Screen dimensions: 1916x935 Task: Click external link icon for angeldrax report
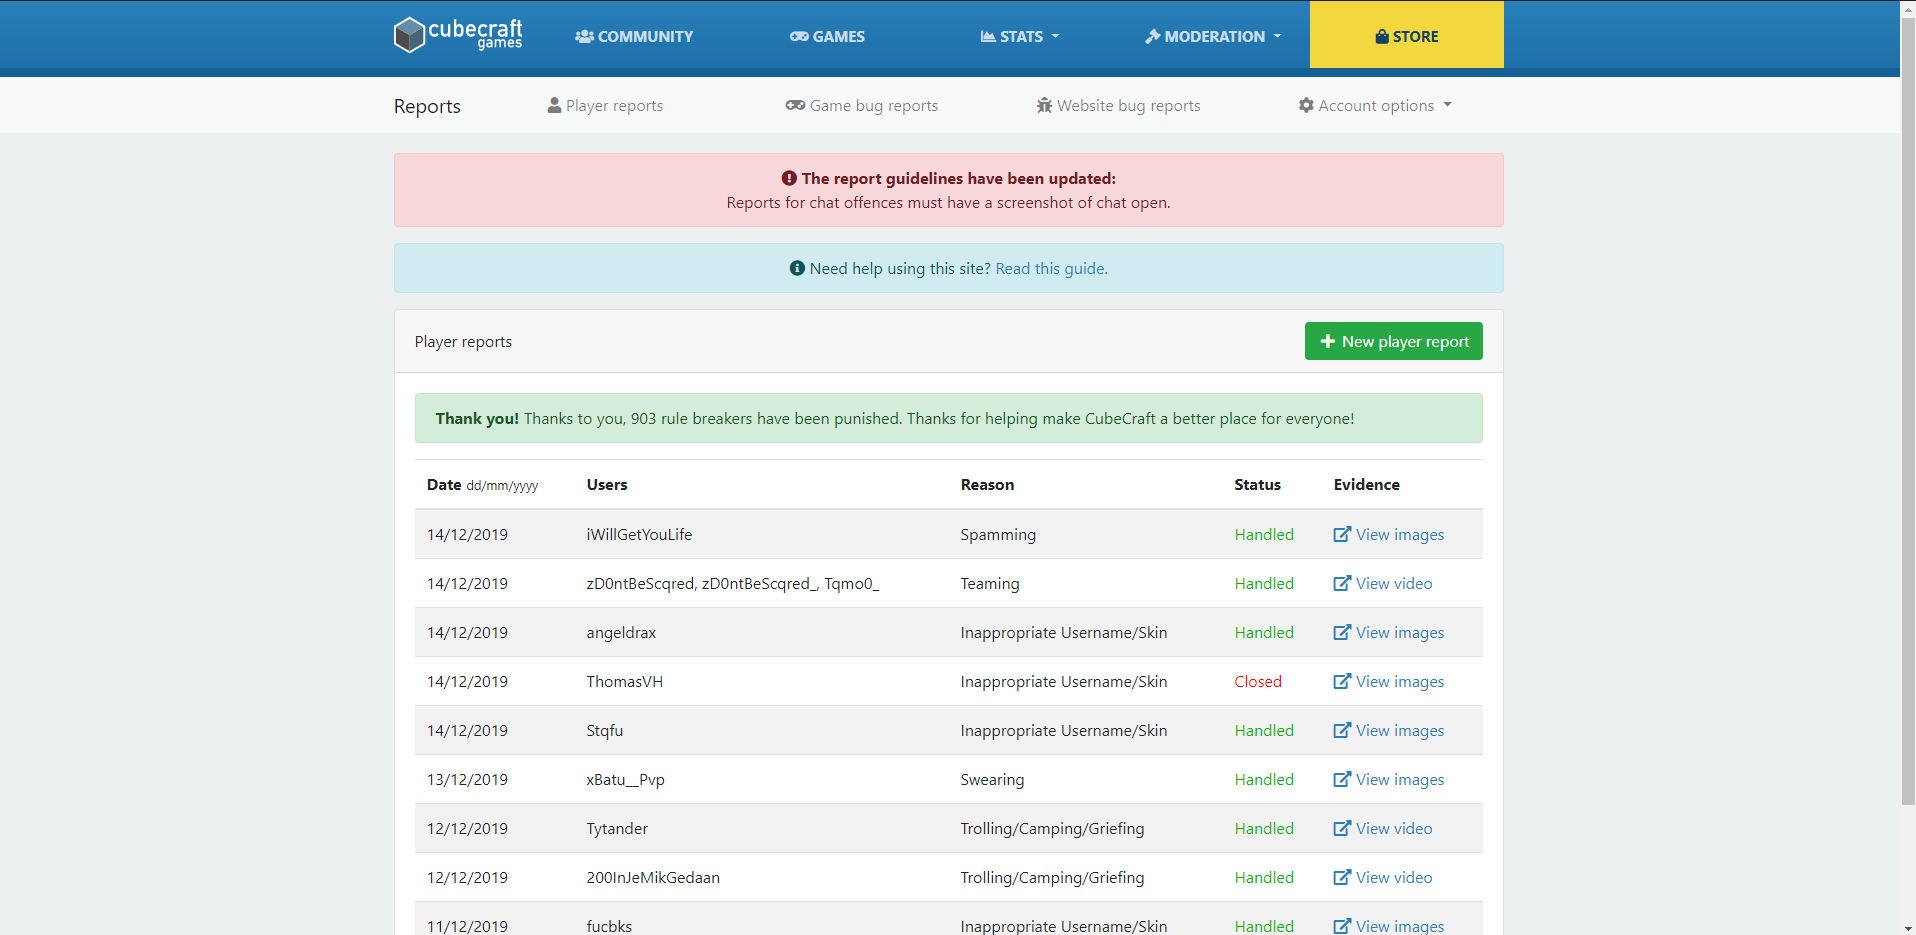tap(1342, 632)
